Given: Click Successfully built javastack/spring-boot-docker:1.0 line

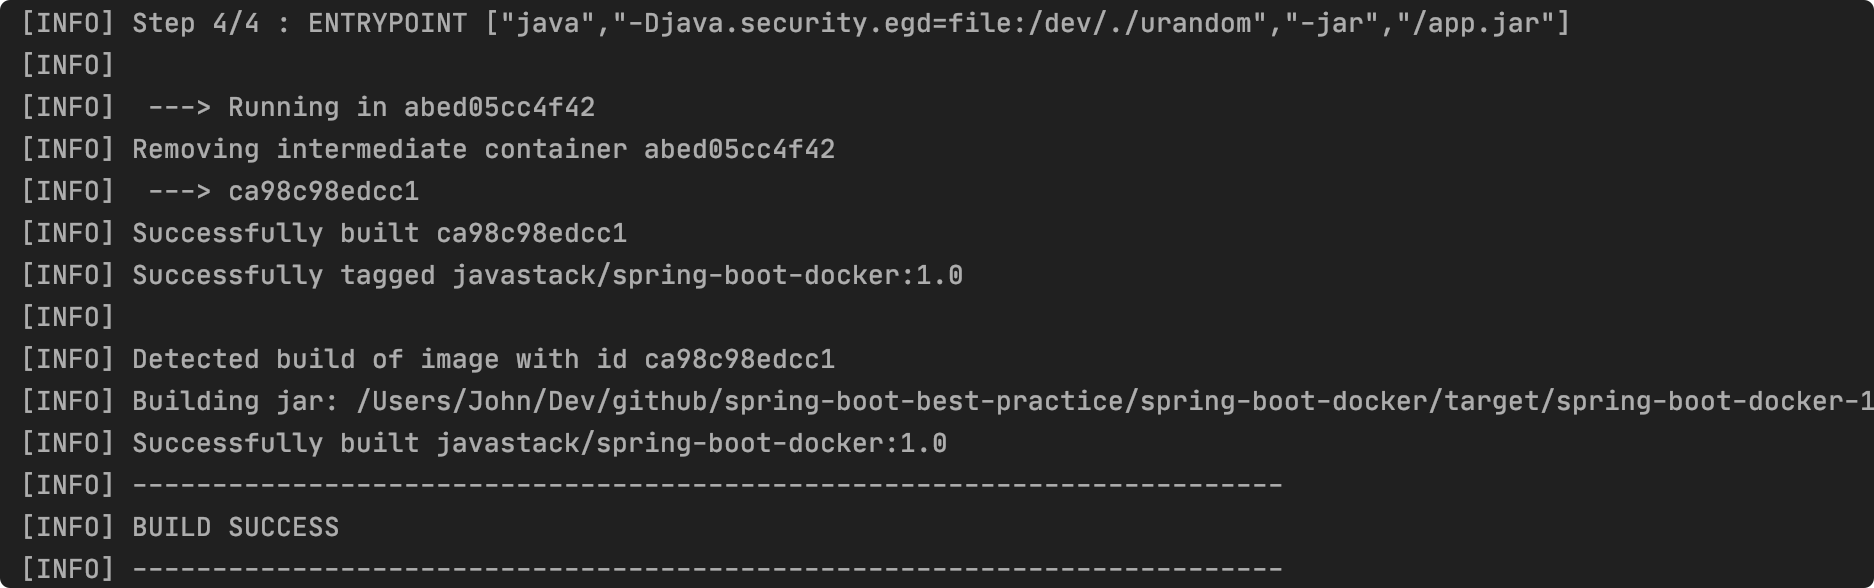Looking at the screenshot, I should point(484,443).
